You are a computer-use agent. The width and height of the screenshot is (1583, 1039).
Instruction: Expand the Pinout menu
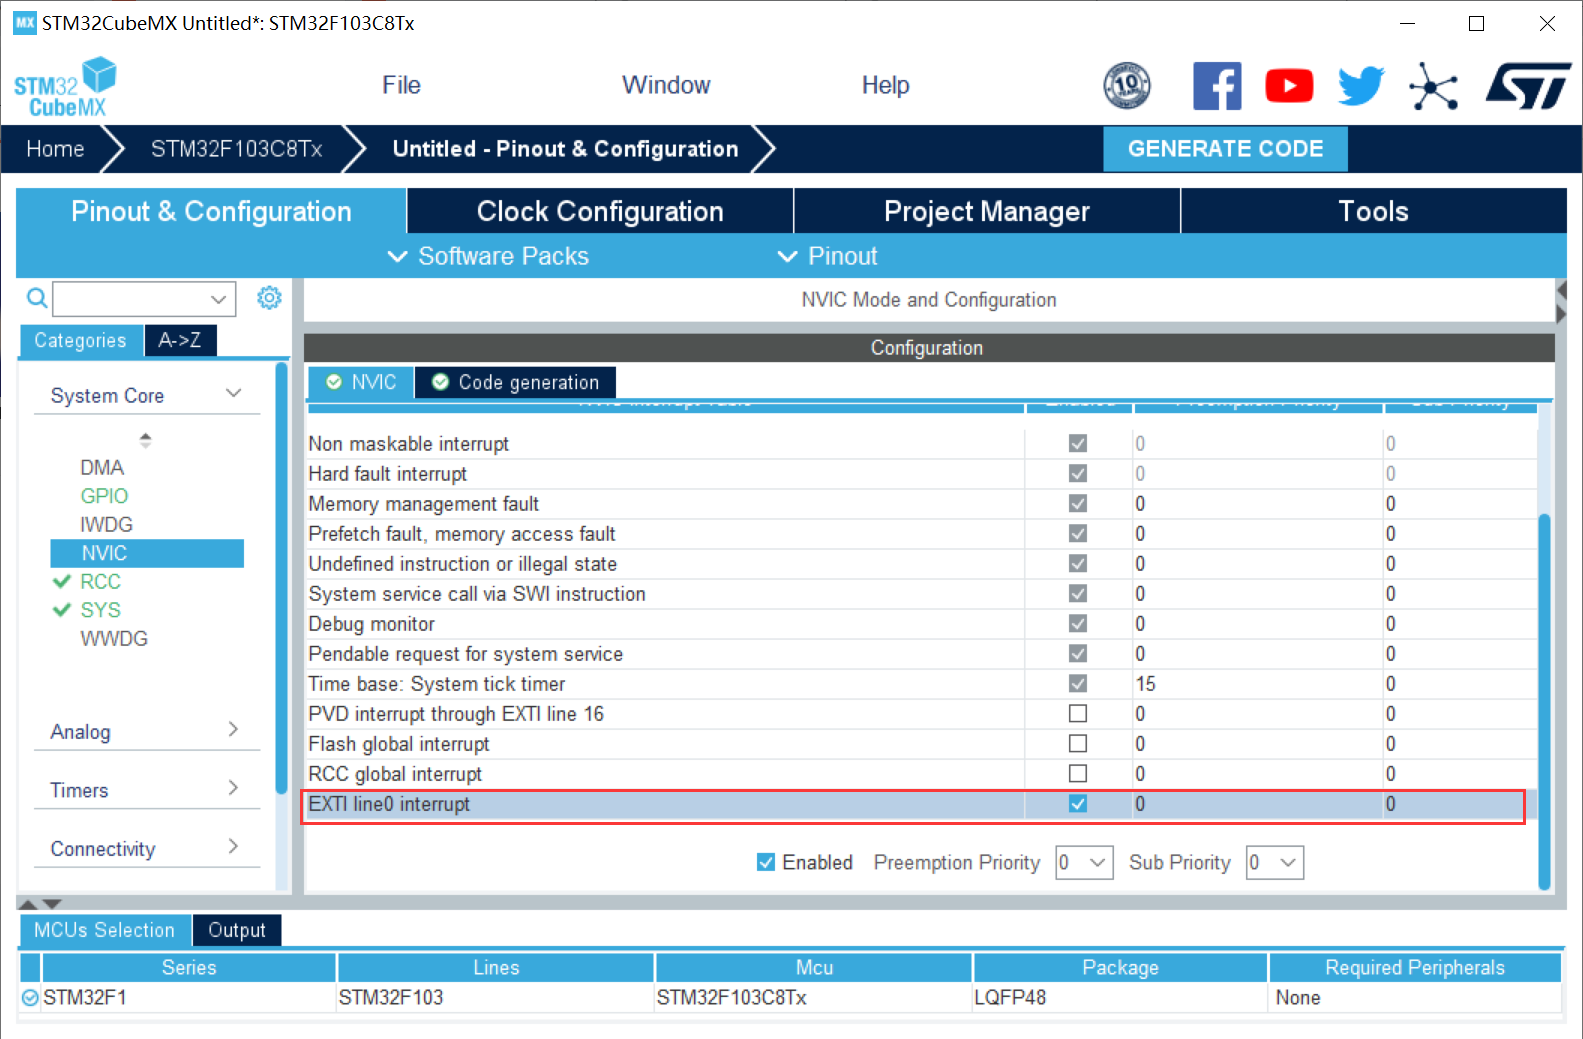pos(828,256)
